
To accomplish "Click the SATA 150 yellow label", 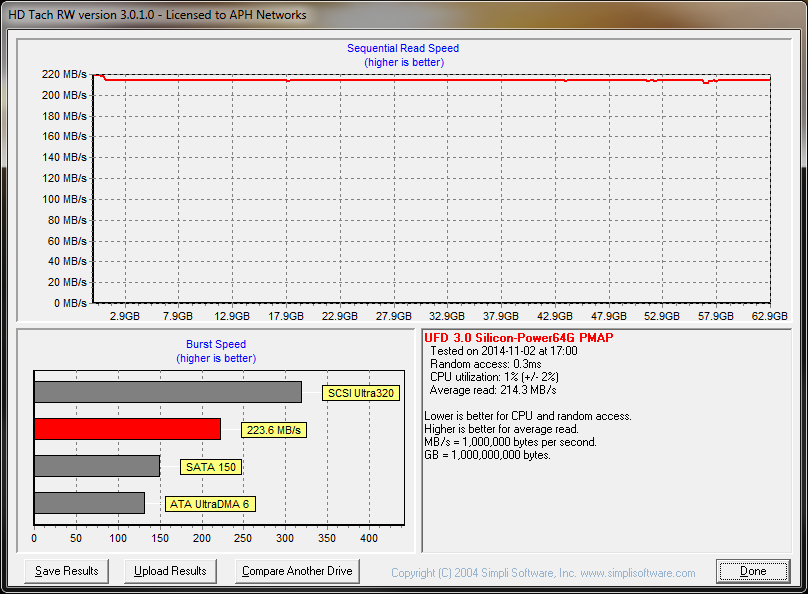I will pyautogui.click(x=211, y=467).
